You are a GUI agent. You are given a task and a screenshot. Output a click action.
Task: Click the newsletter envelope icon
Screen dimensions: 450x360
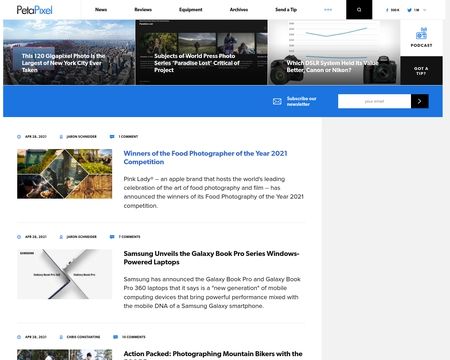point(277,101)
